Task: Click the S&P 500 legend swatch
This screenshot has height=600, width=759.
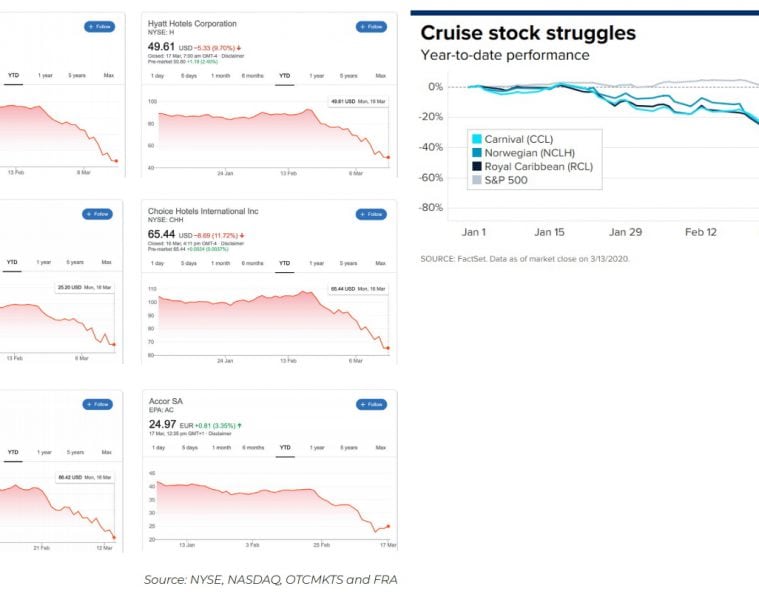Action: pos(478,181)
